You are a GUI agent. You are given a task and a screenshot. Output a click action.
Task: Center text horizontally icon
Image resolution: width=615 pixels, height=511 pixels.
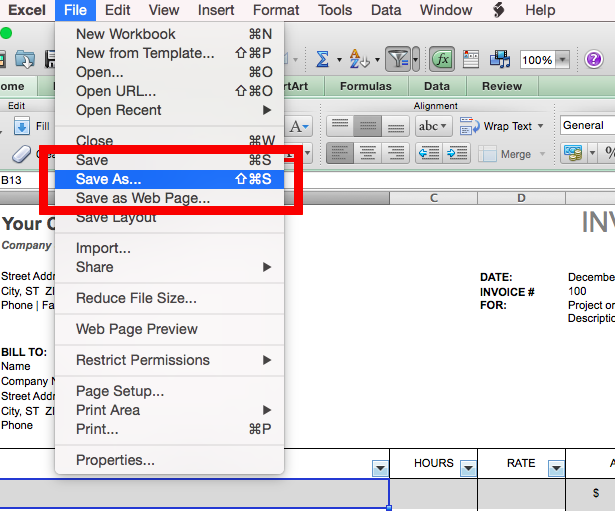[368, 153]
